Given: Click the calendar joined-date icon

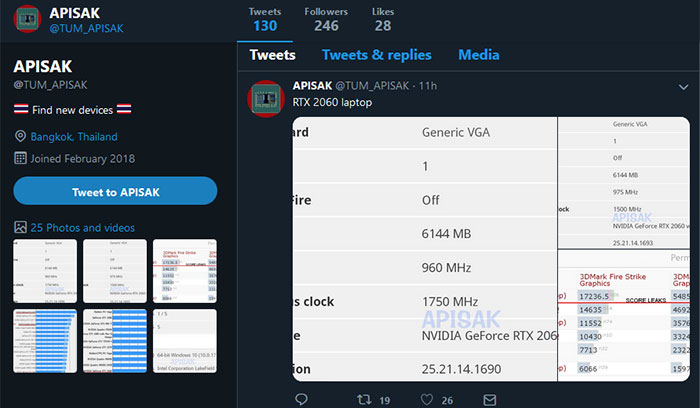Looking at the screenshot, I should (20, 158).
